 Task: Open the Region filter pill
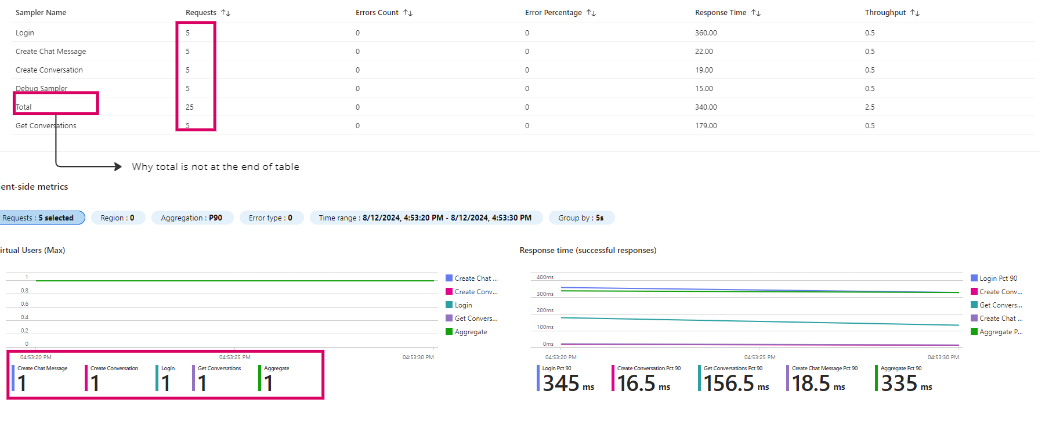[118, 218]
